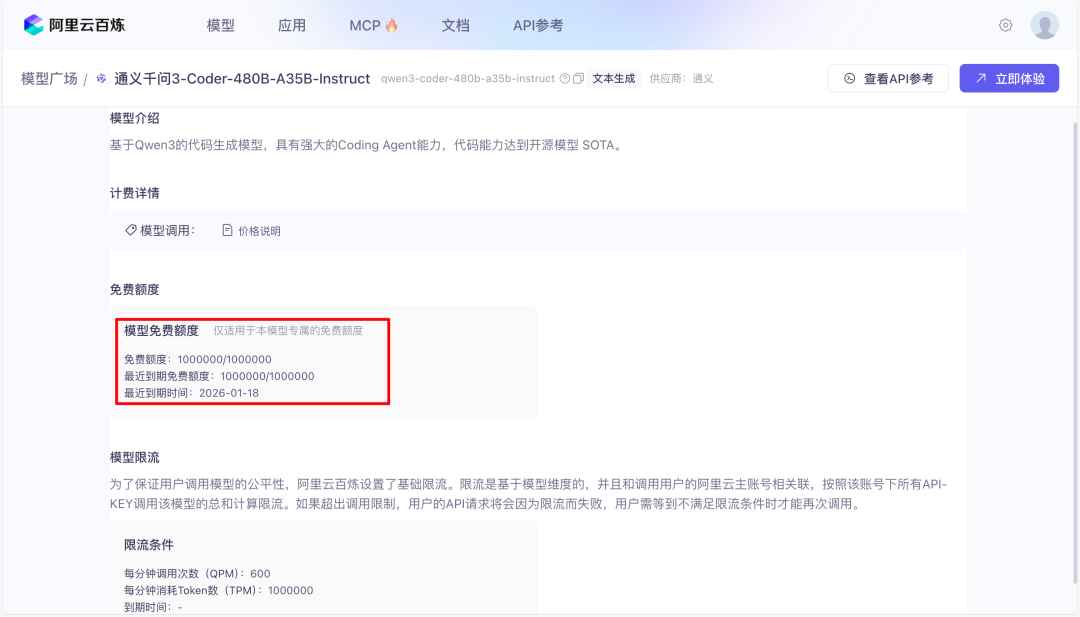The width and height of the screenshot is (1080, 617).
Task: Navigate to API参考 in top bar
Action: click(x=537, y=25)
